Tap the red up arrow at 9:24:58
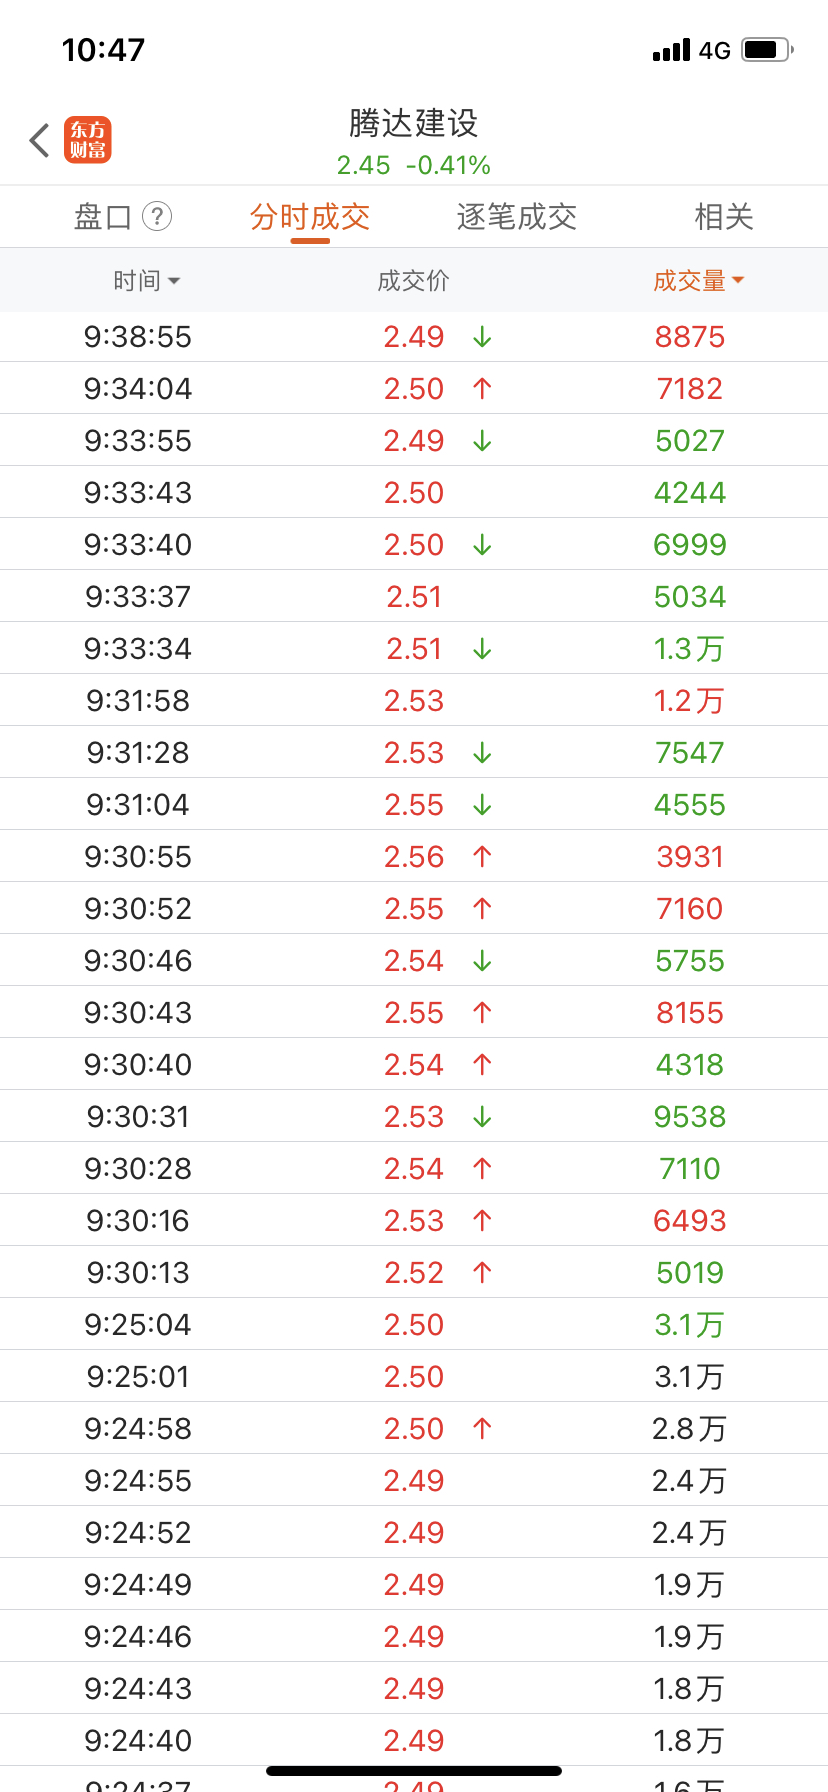828x1792 pixels. [x=482, y=1429]
